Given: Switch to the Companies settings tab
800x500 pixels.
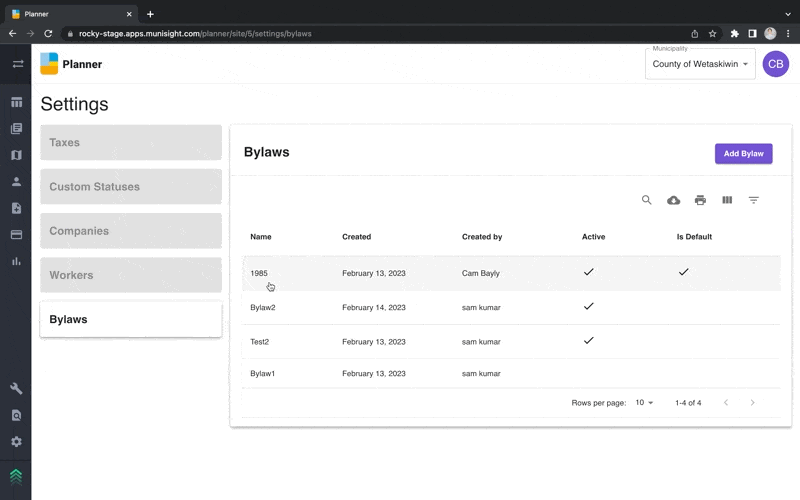Looking at the screenshot, I should coord(130,231).
